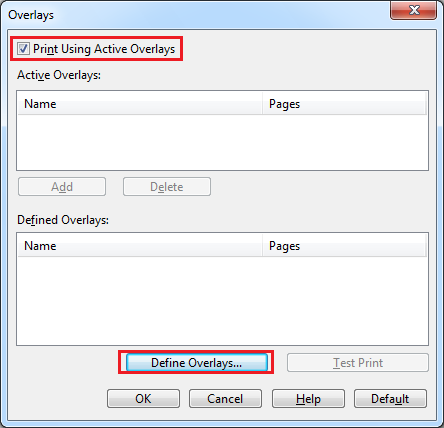Cancel the Overlays dialog

[x=225, y=399]
